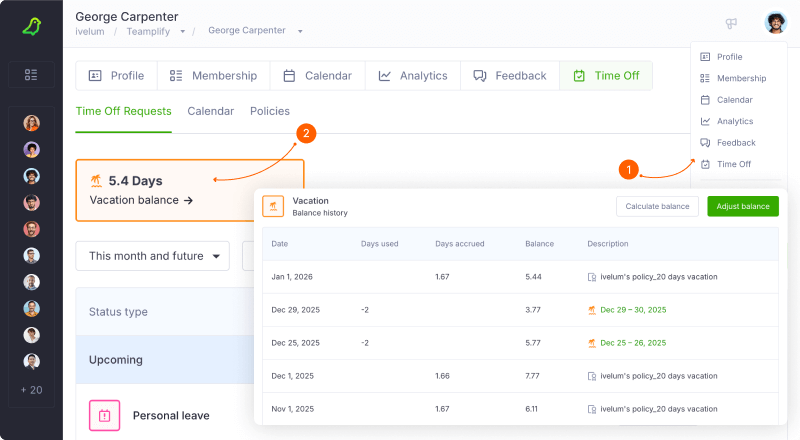This screenshot has height=440, width=800.
Task: Switch to the Analytics tab
Action: (x=413, y=76)
